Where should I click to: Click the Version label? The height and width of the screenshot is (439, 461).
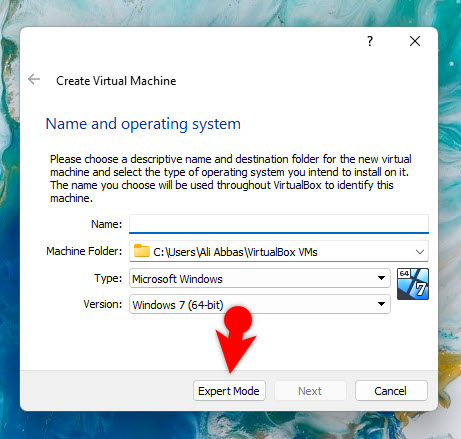[x=103, y=304]
